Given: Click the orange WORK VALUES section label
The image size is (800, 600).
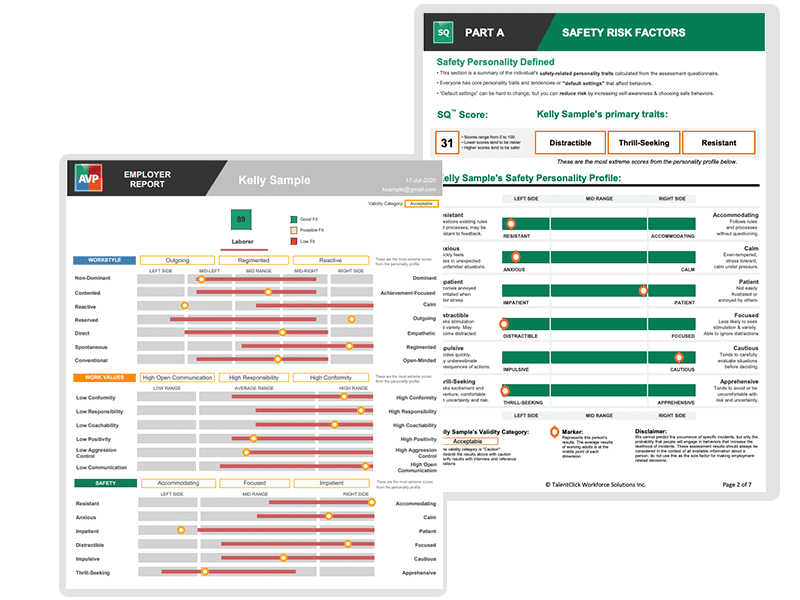Looking at the screenshot, I should coord(105,378).
